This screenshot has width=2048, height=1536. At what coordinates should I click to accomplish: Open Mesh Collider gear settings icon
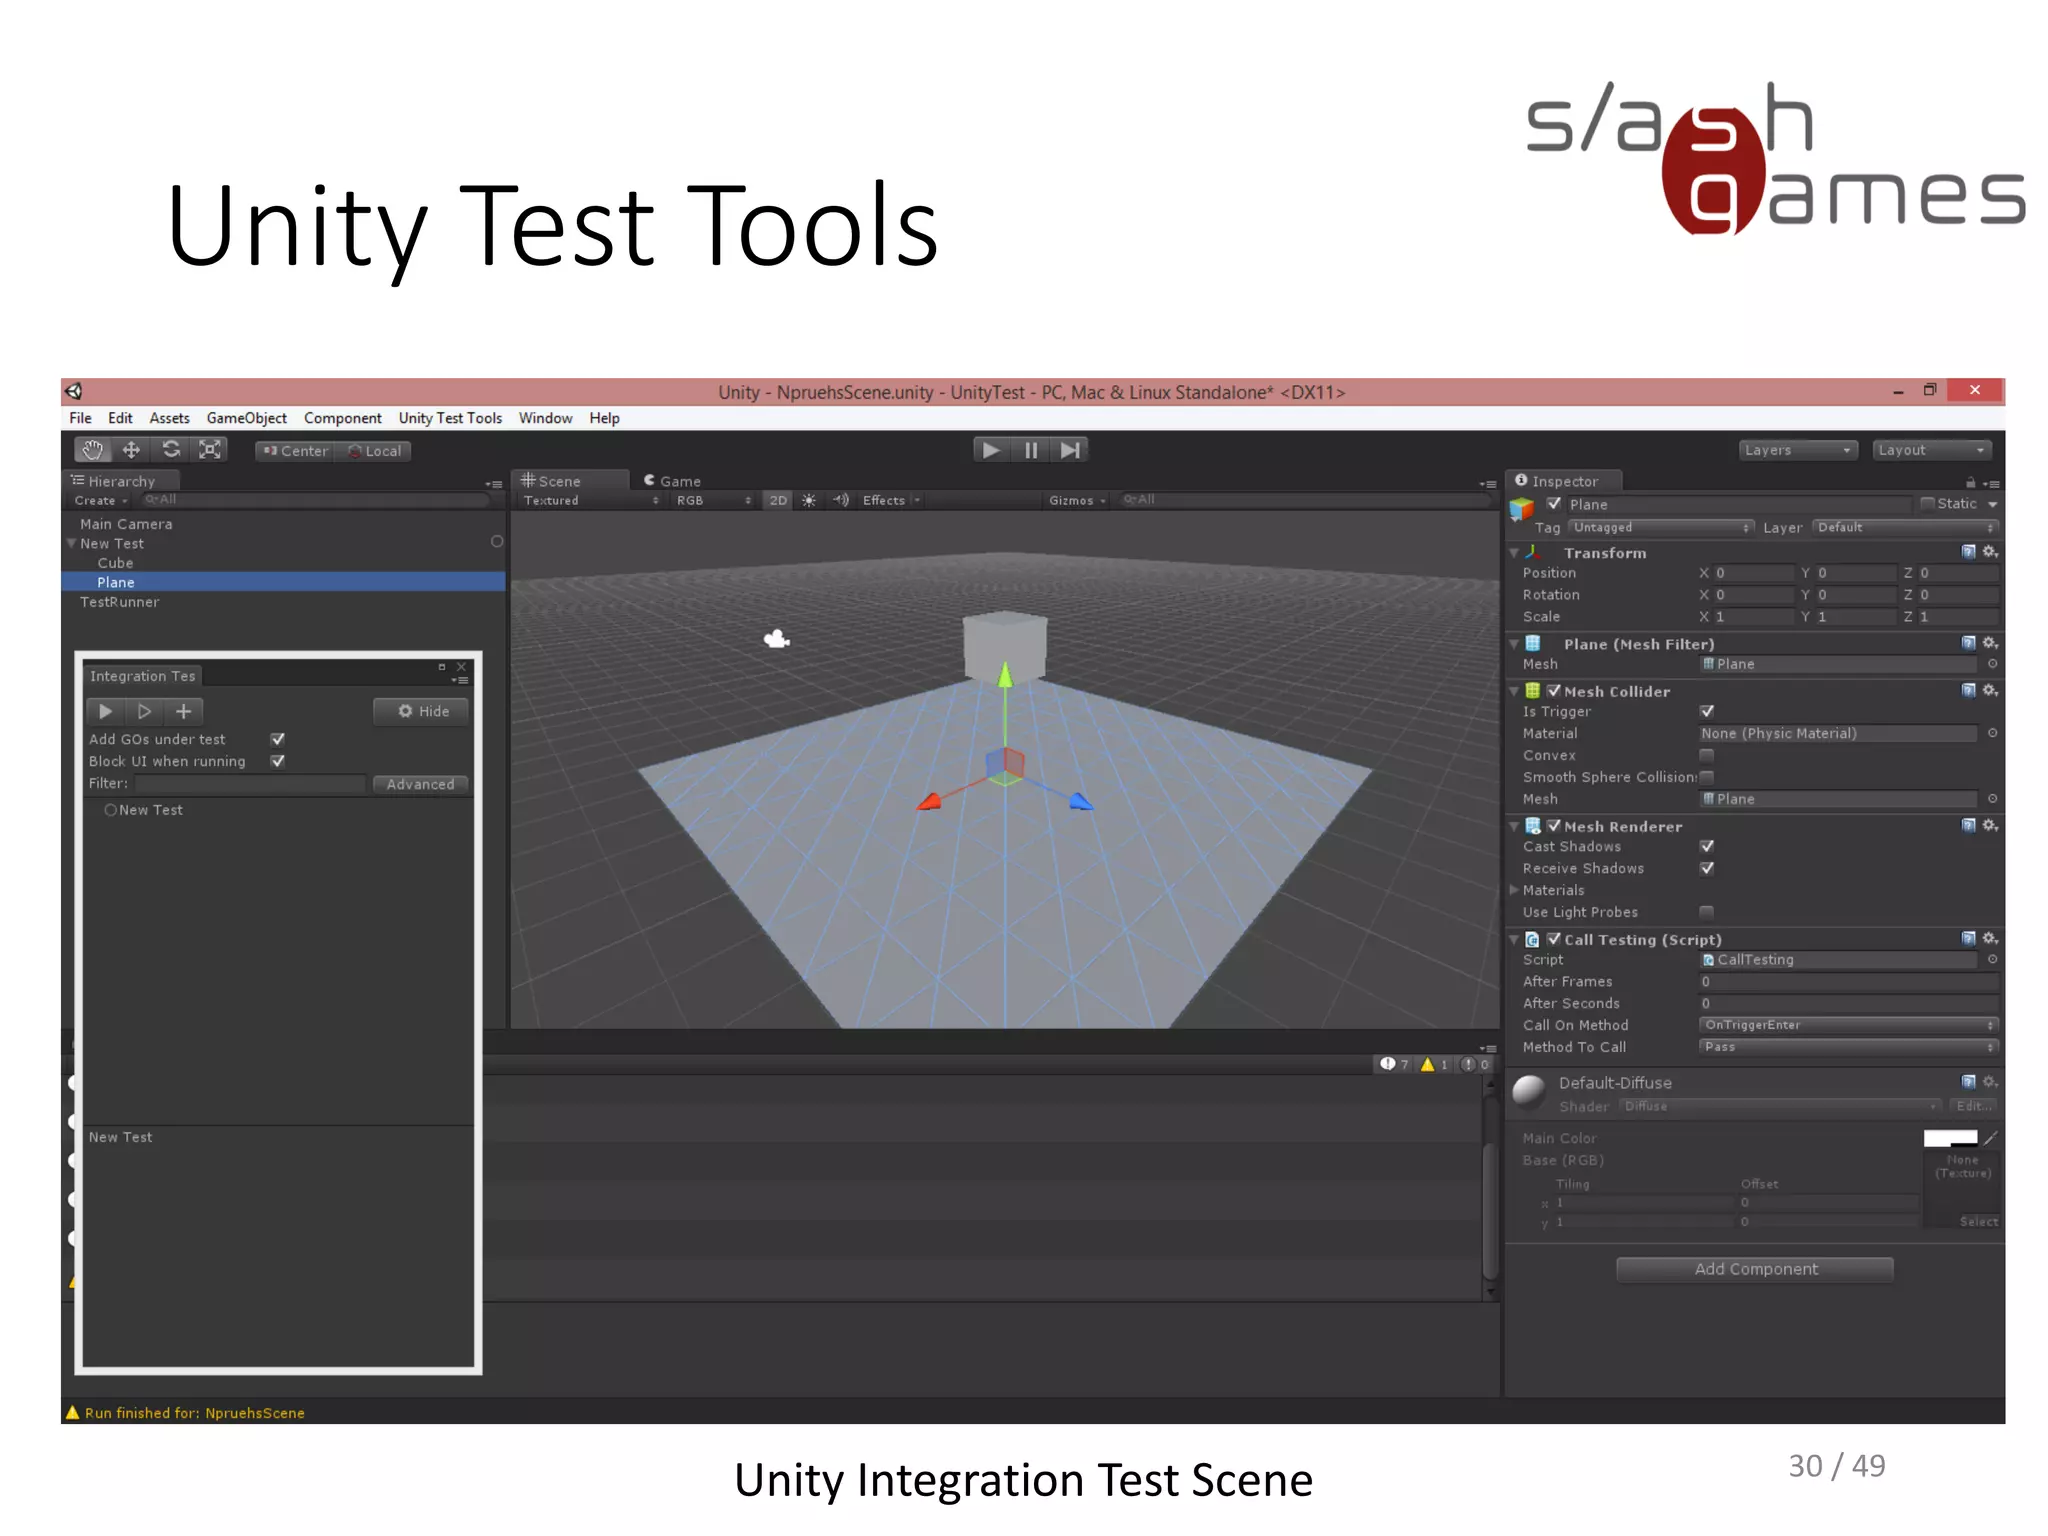coord(1990,691)
